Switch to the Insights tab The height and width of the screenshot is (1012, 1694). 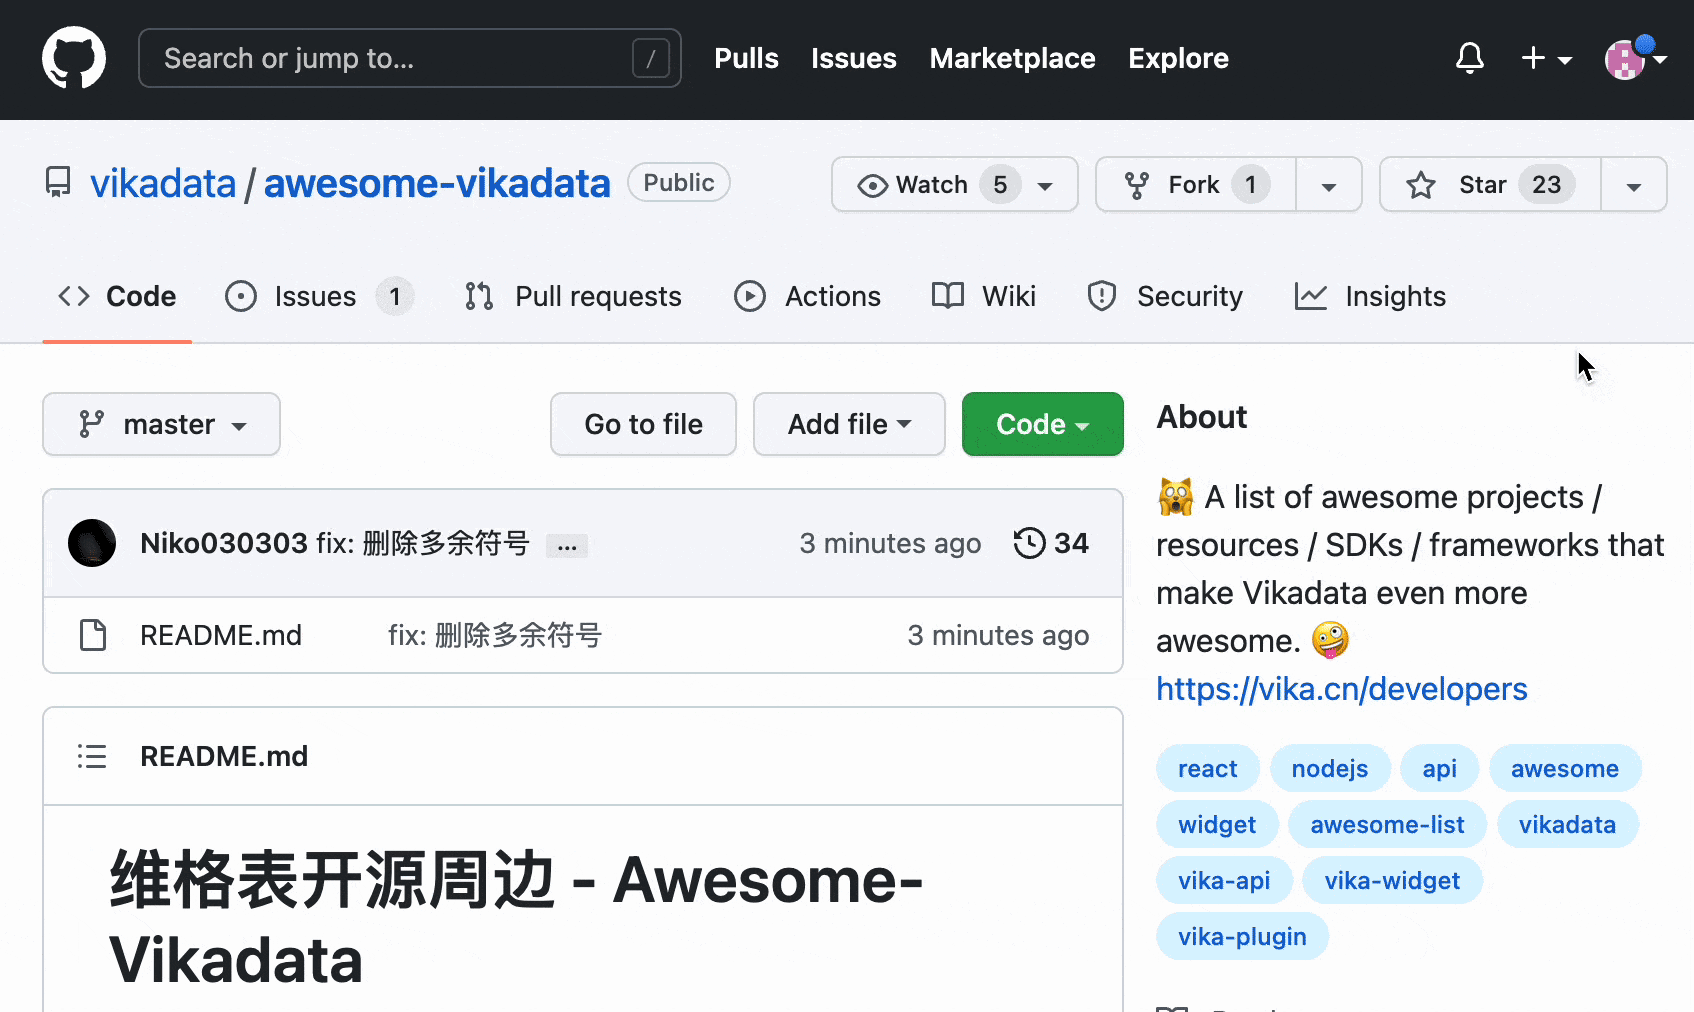[1394, 297]
